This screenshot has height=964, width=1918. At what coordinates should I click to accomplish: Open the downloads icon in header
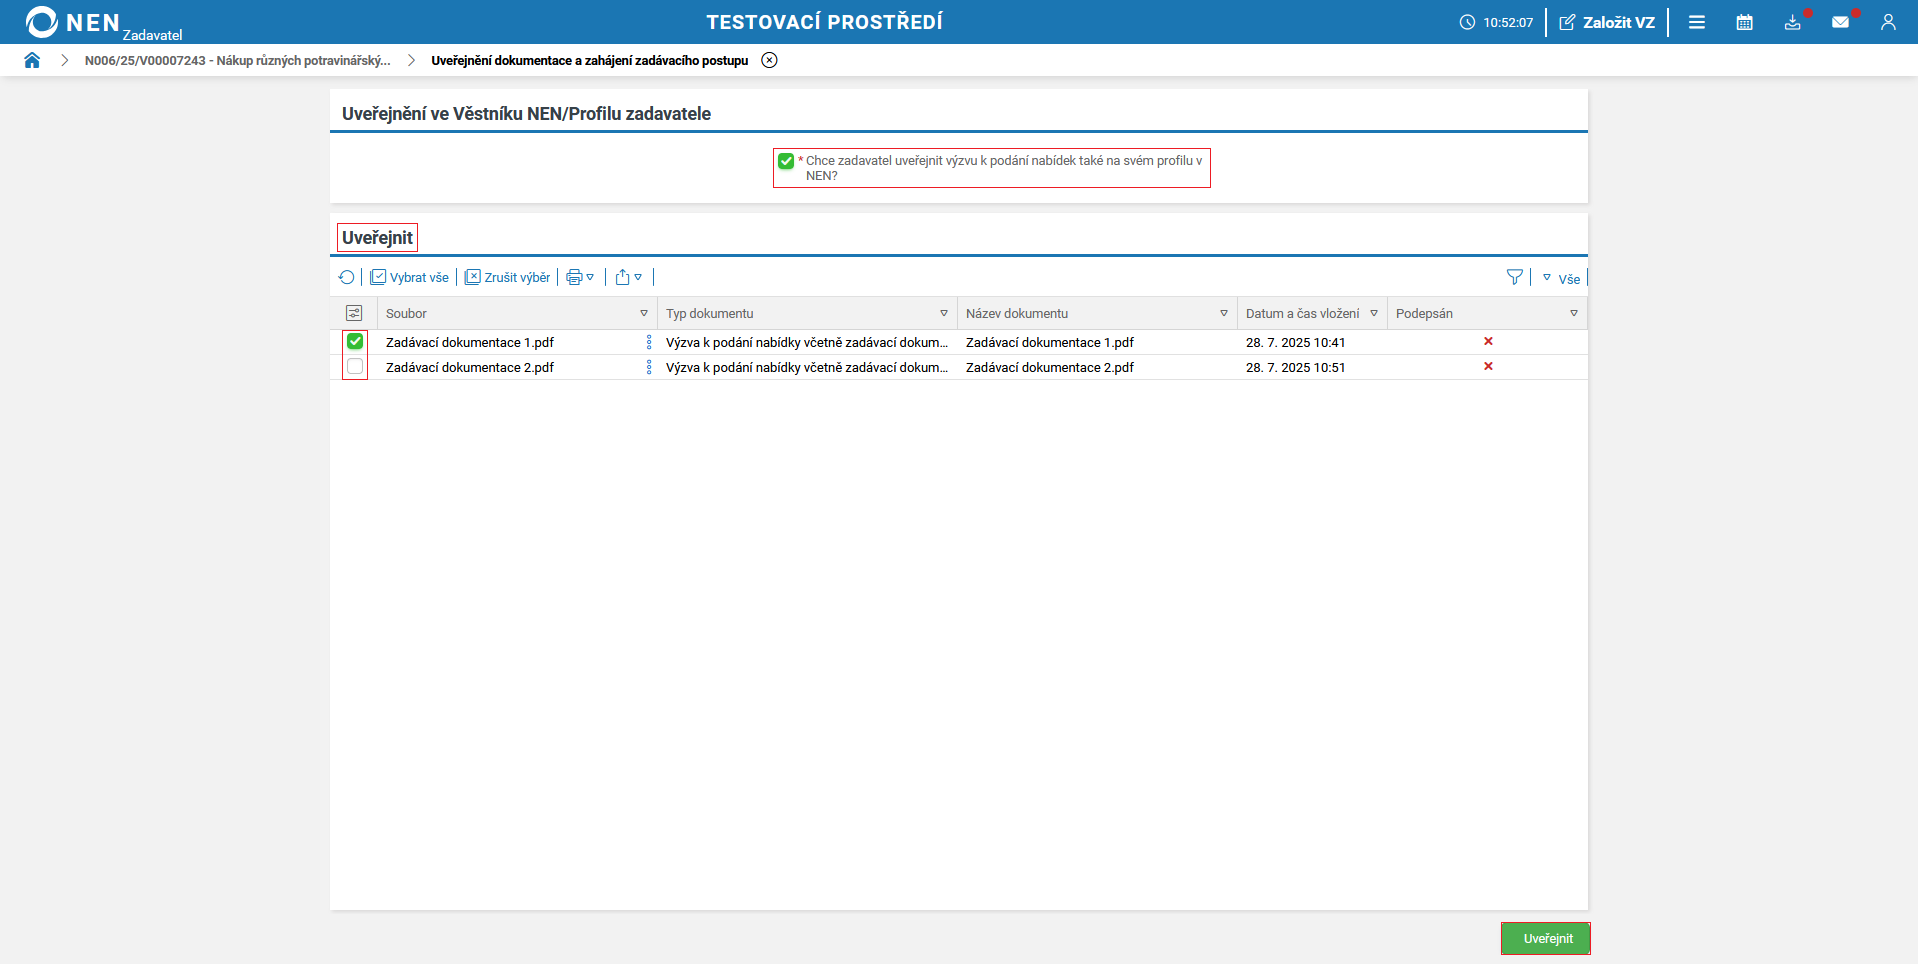1792,22
